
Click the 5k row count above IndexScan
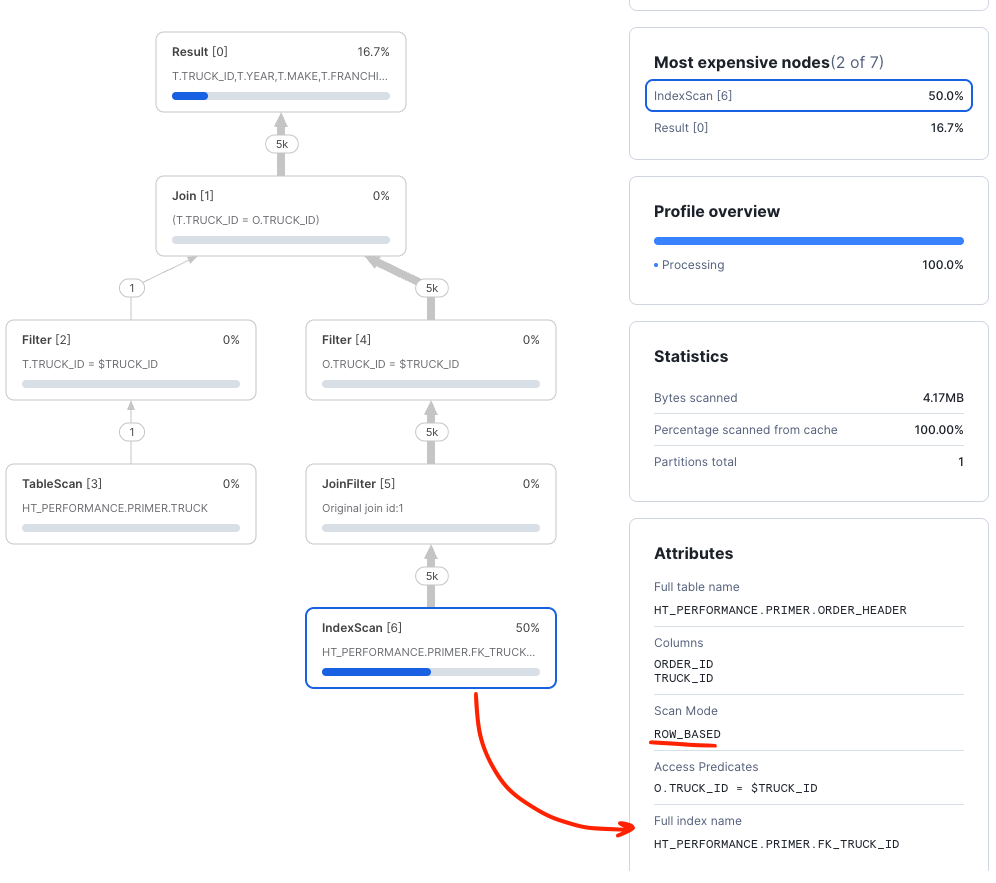coord(431,576)
